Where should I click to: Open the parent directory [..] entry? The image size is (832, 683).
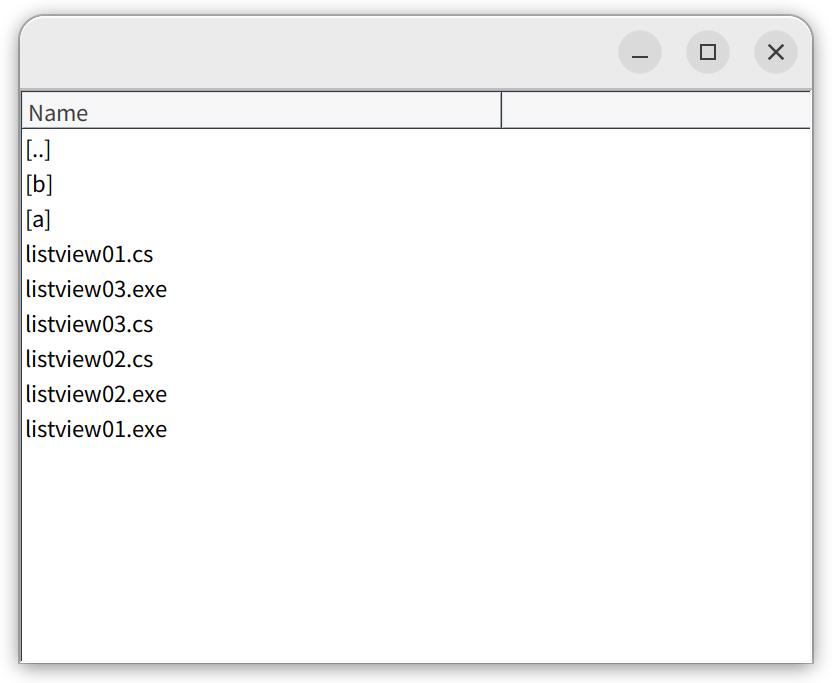38,150
